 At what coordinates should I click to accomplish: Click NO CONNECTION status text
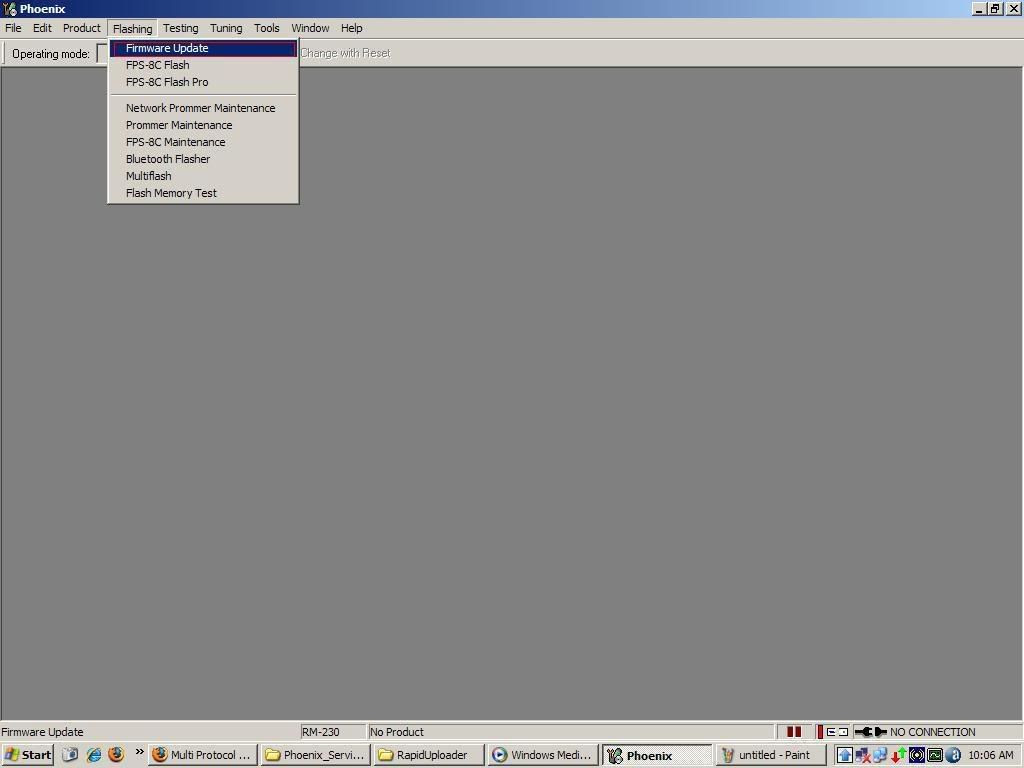coord(933,732)
